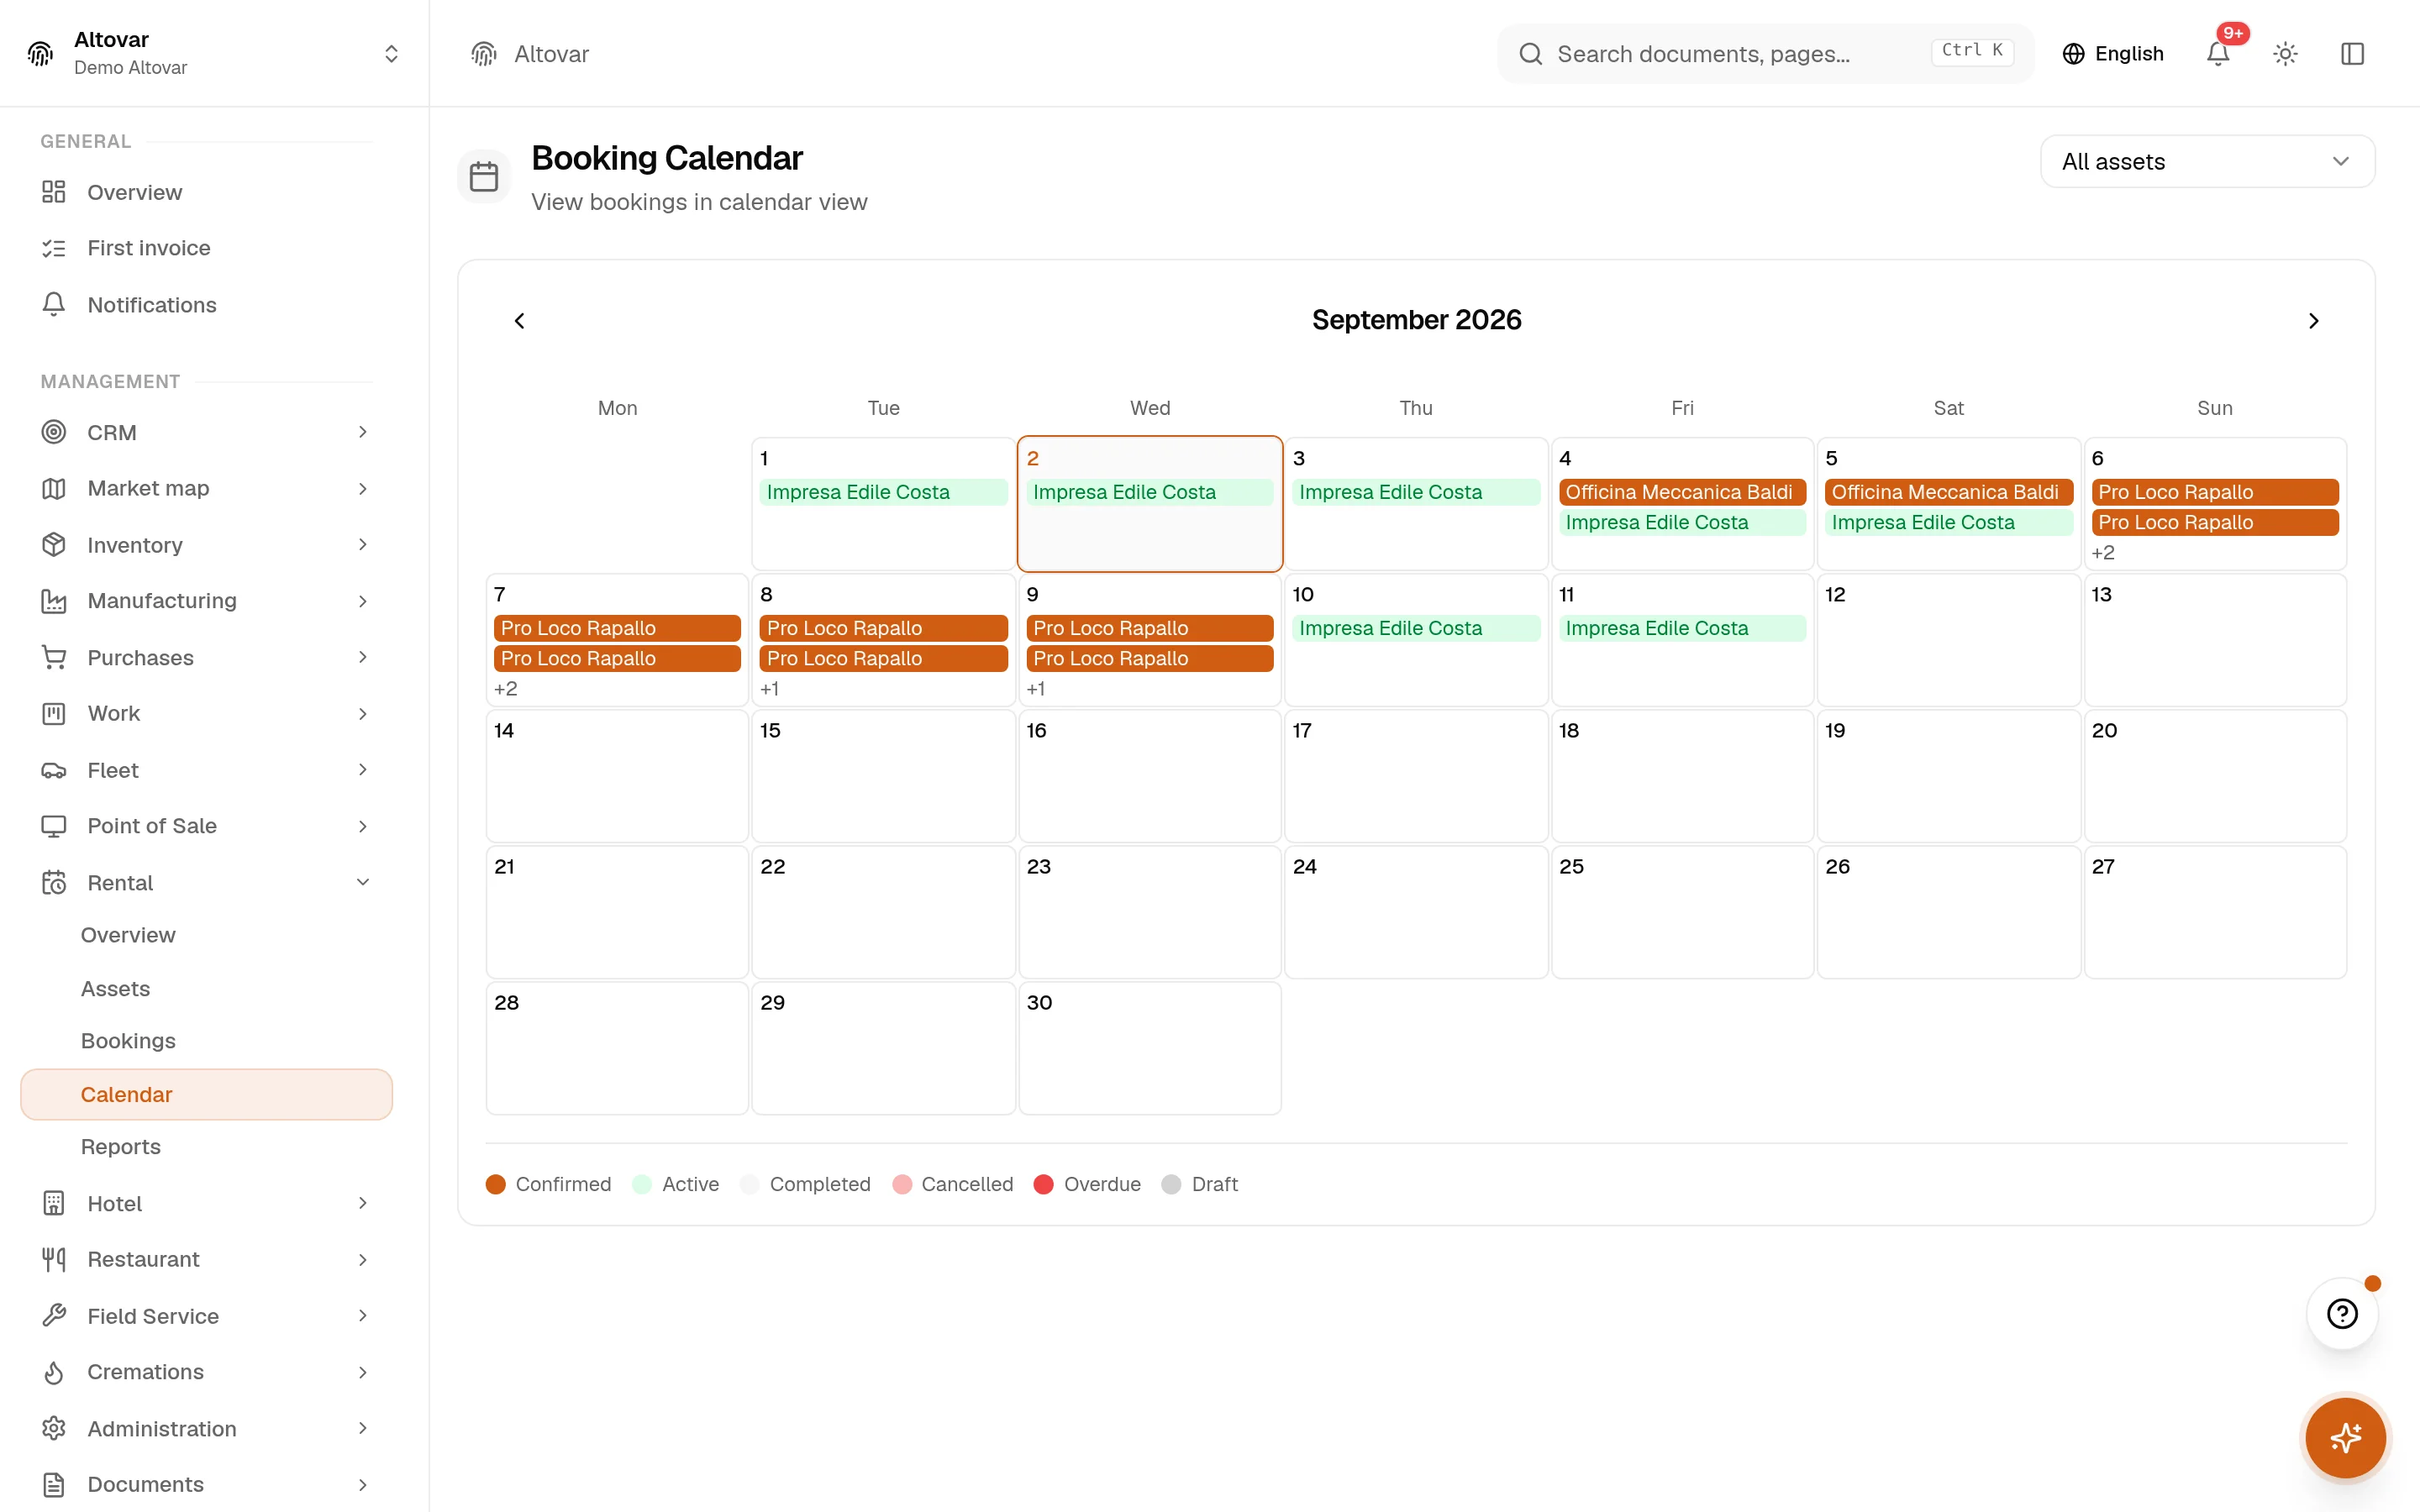Open Impresa Edile Costa booking on day 1
Viewport: 2420px width, 1512px height.
pyautogui.click(x=883, y=492)
